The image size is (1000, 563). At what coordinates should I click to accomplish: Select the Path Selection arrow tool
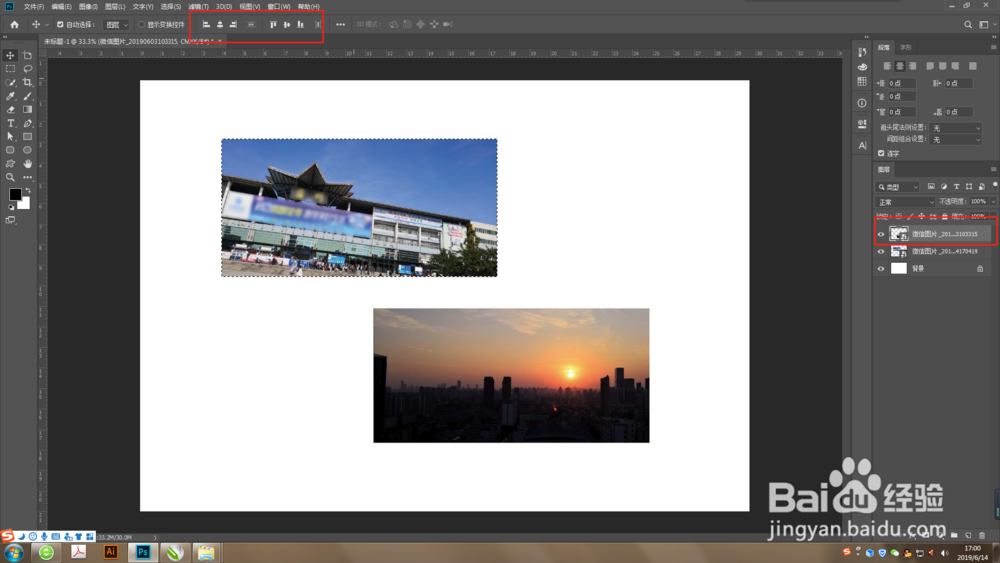pyautogui.click(x=10, y=136)
